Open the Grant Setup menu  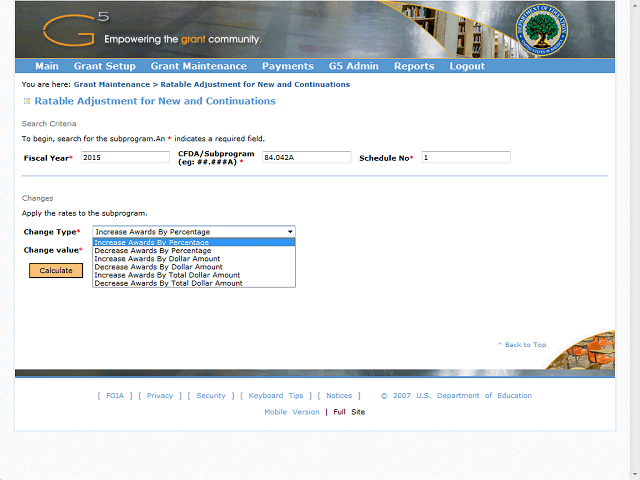tap(104, 66)
